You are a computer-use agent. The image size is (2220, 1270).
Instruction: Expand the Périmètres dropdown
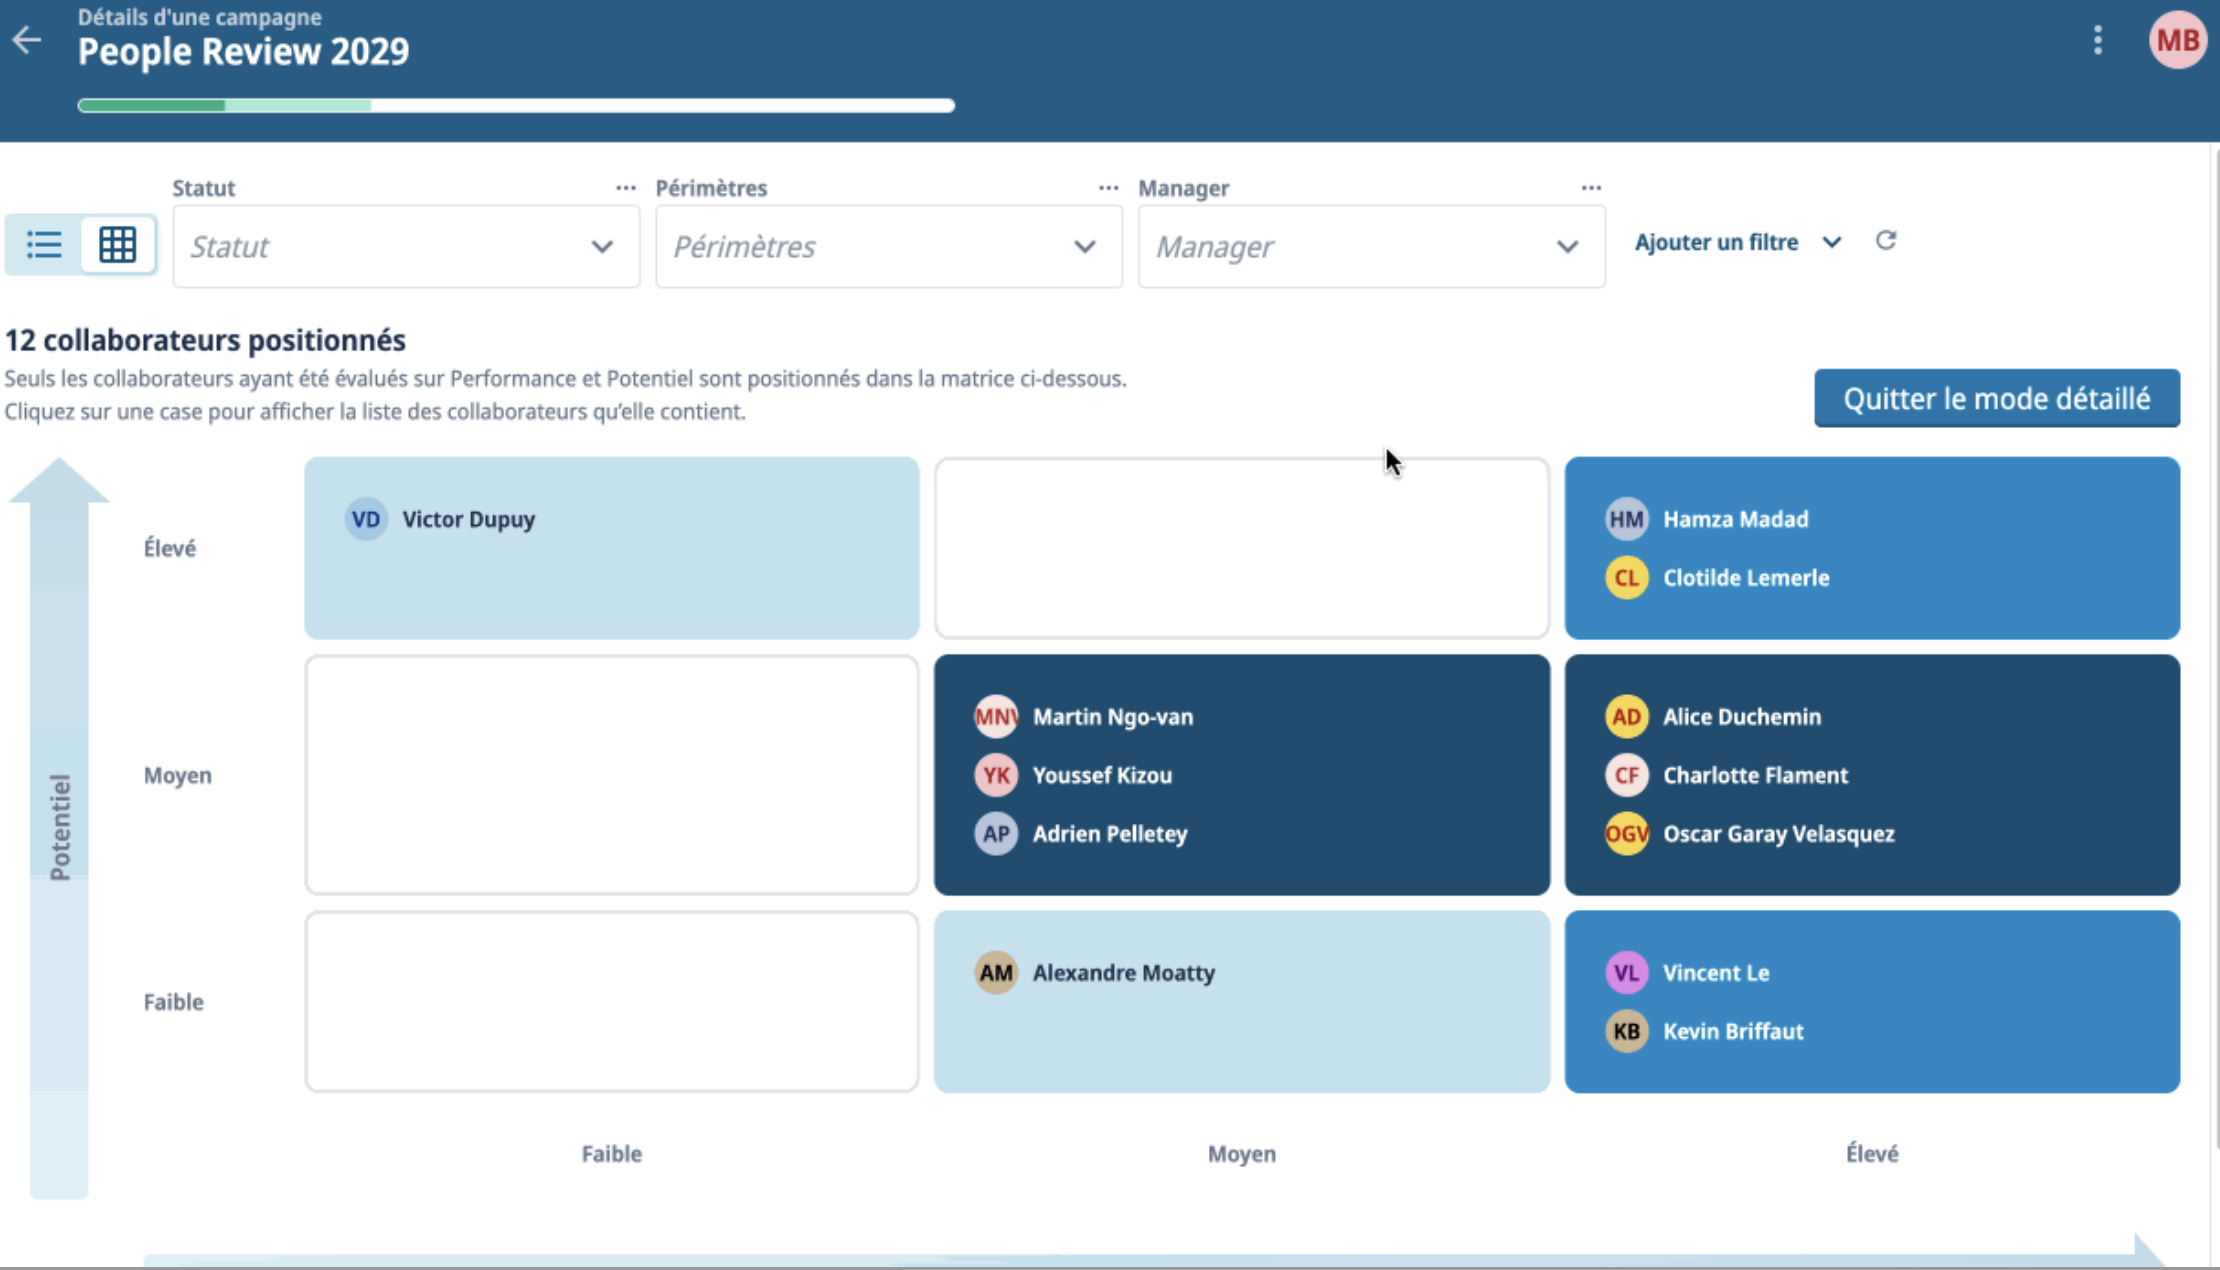coord(889,247)
